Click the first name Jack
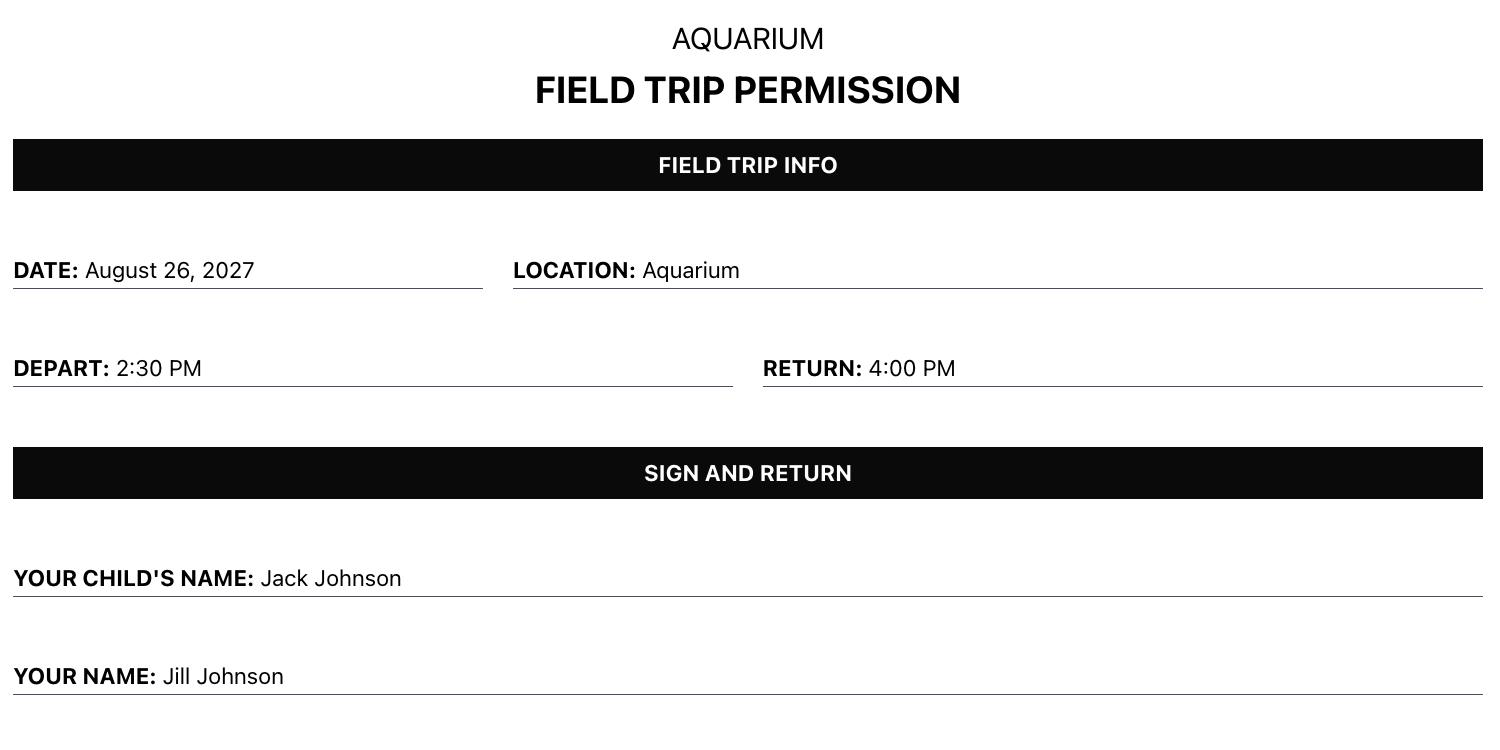Viewport: 1500px width, 750px height. click(284, 579)
